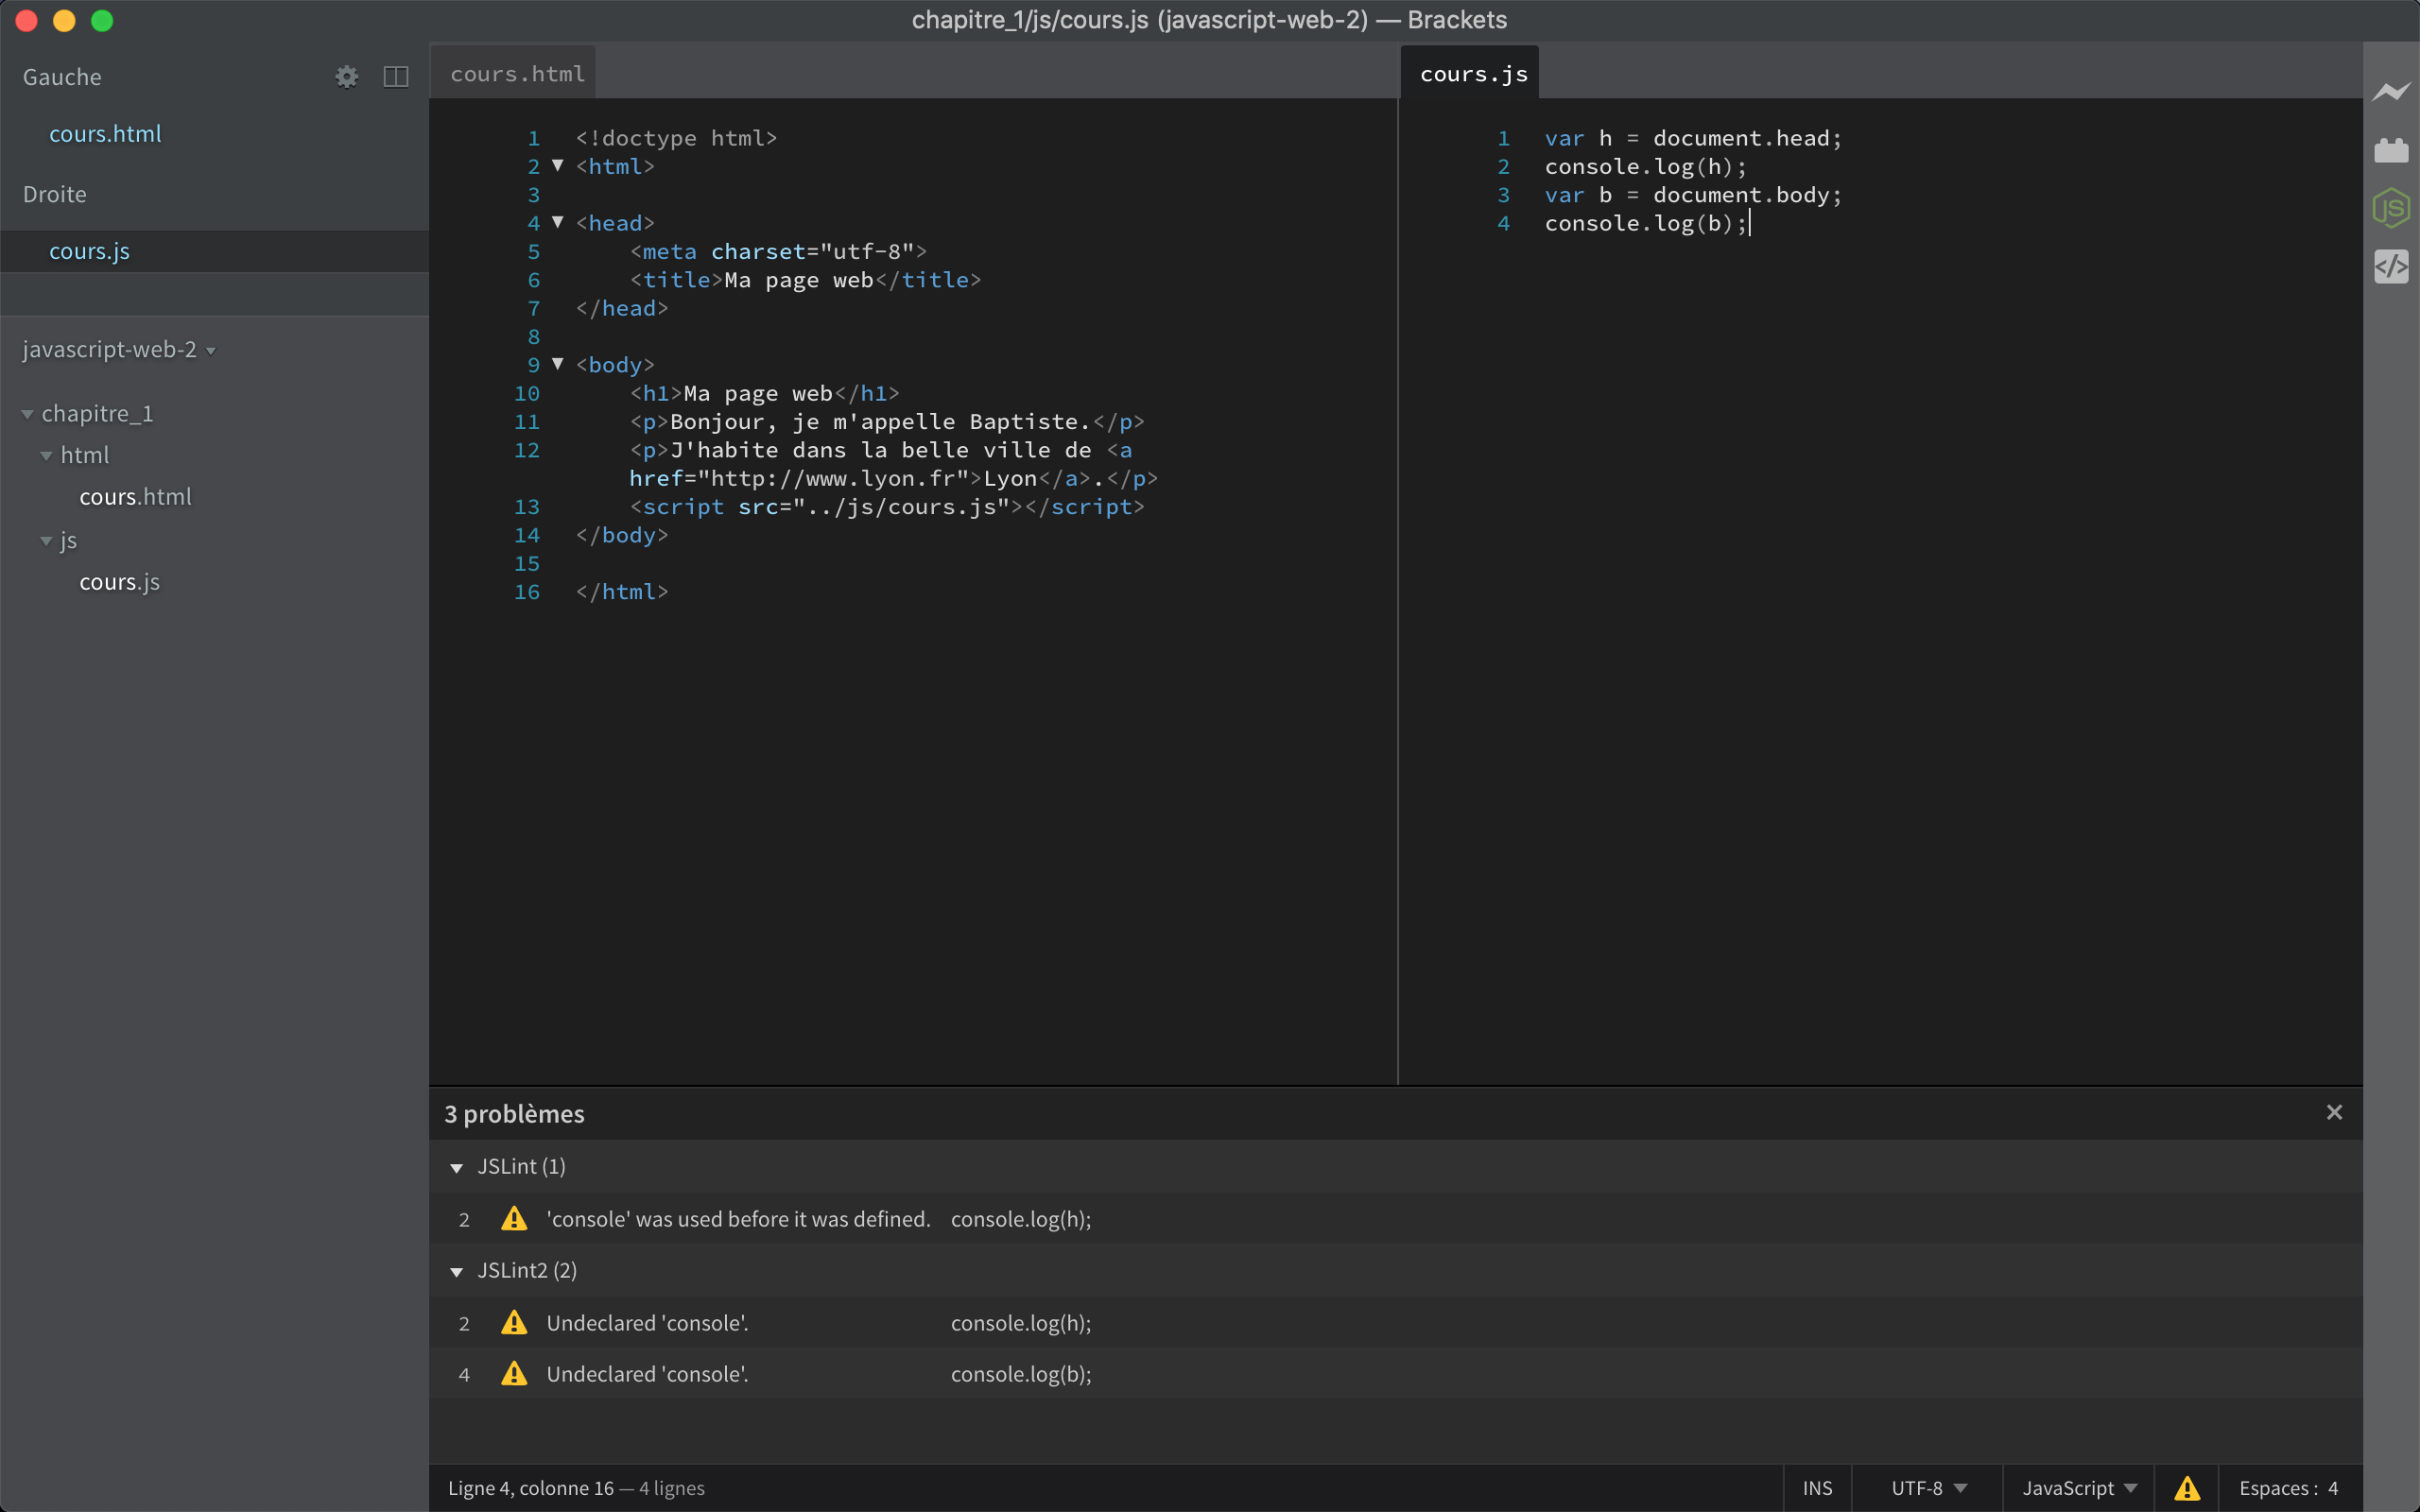Viewport: 2420px width, 1512px height.
Task: Click 'Espaces : 4' indent setting
Action: [2290, 1487]
